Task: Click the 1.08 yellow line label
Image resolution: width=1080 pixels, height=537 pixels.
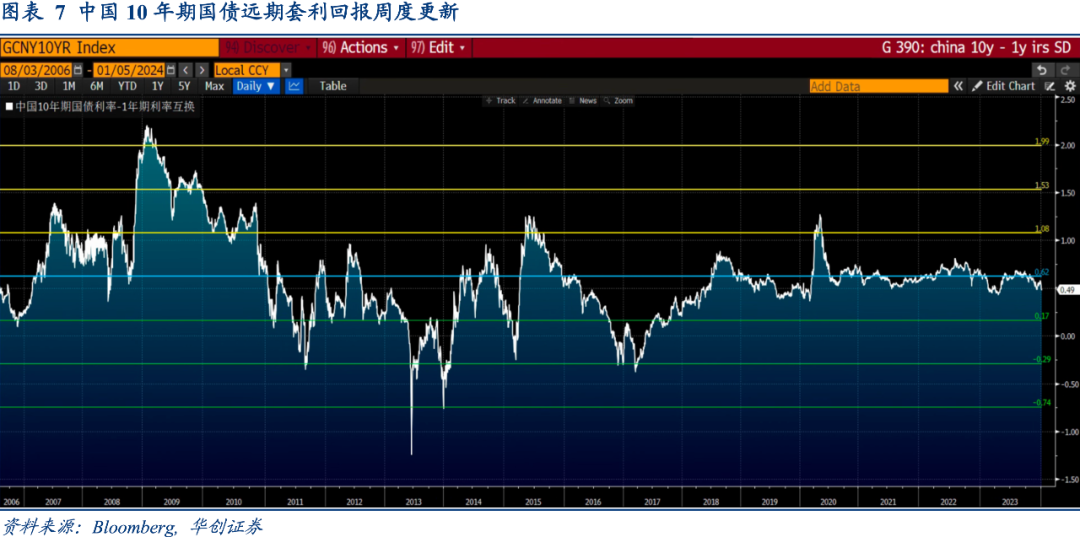Action: tap(1042, 229)
